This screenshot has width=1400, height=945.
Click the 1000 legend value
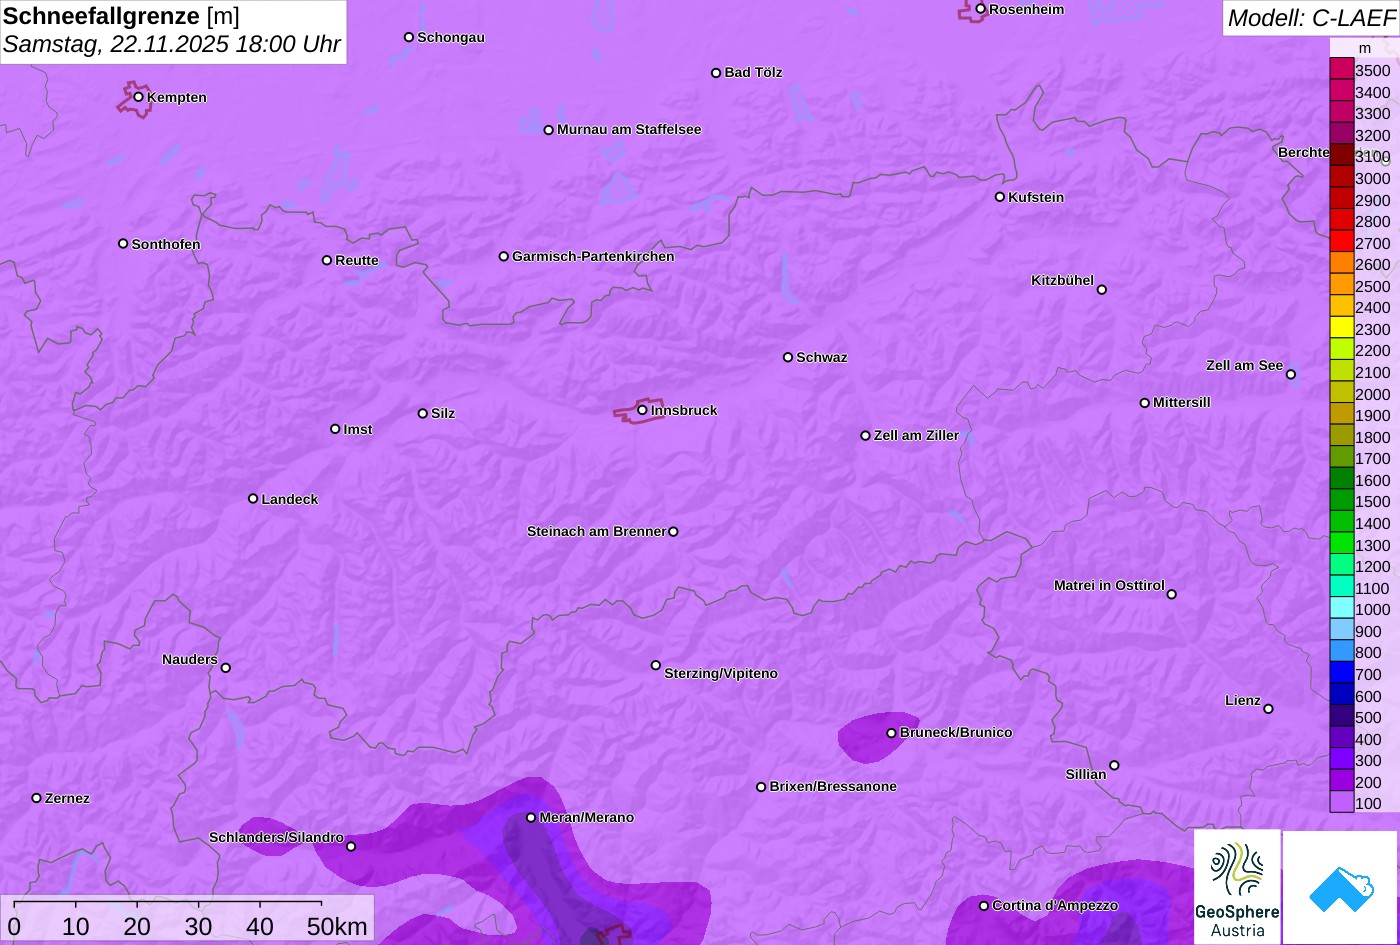(1372, 610)
